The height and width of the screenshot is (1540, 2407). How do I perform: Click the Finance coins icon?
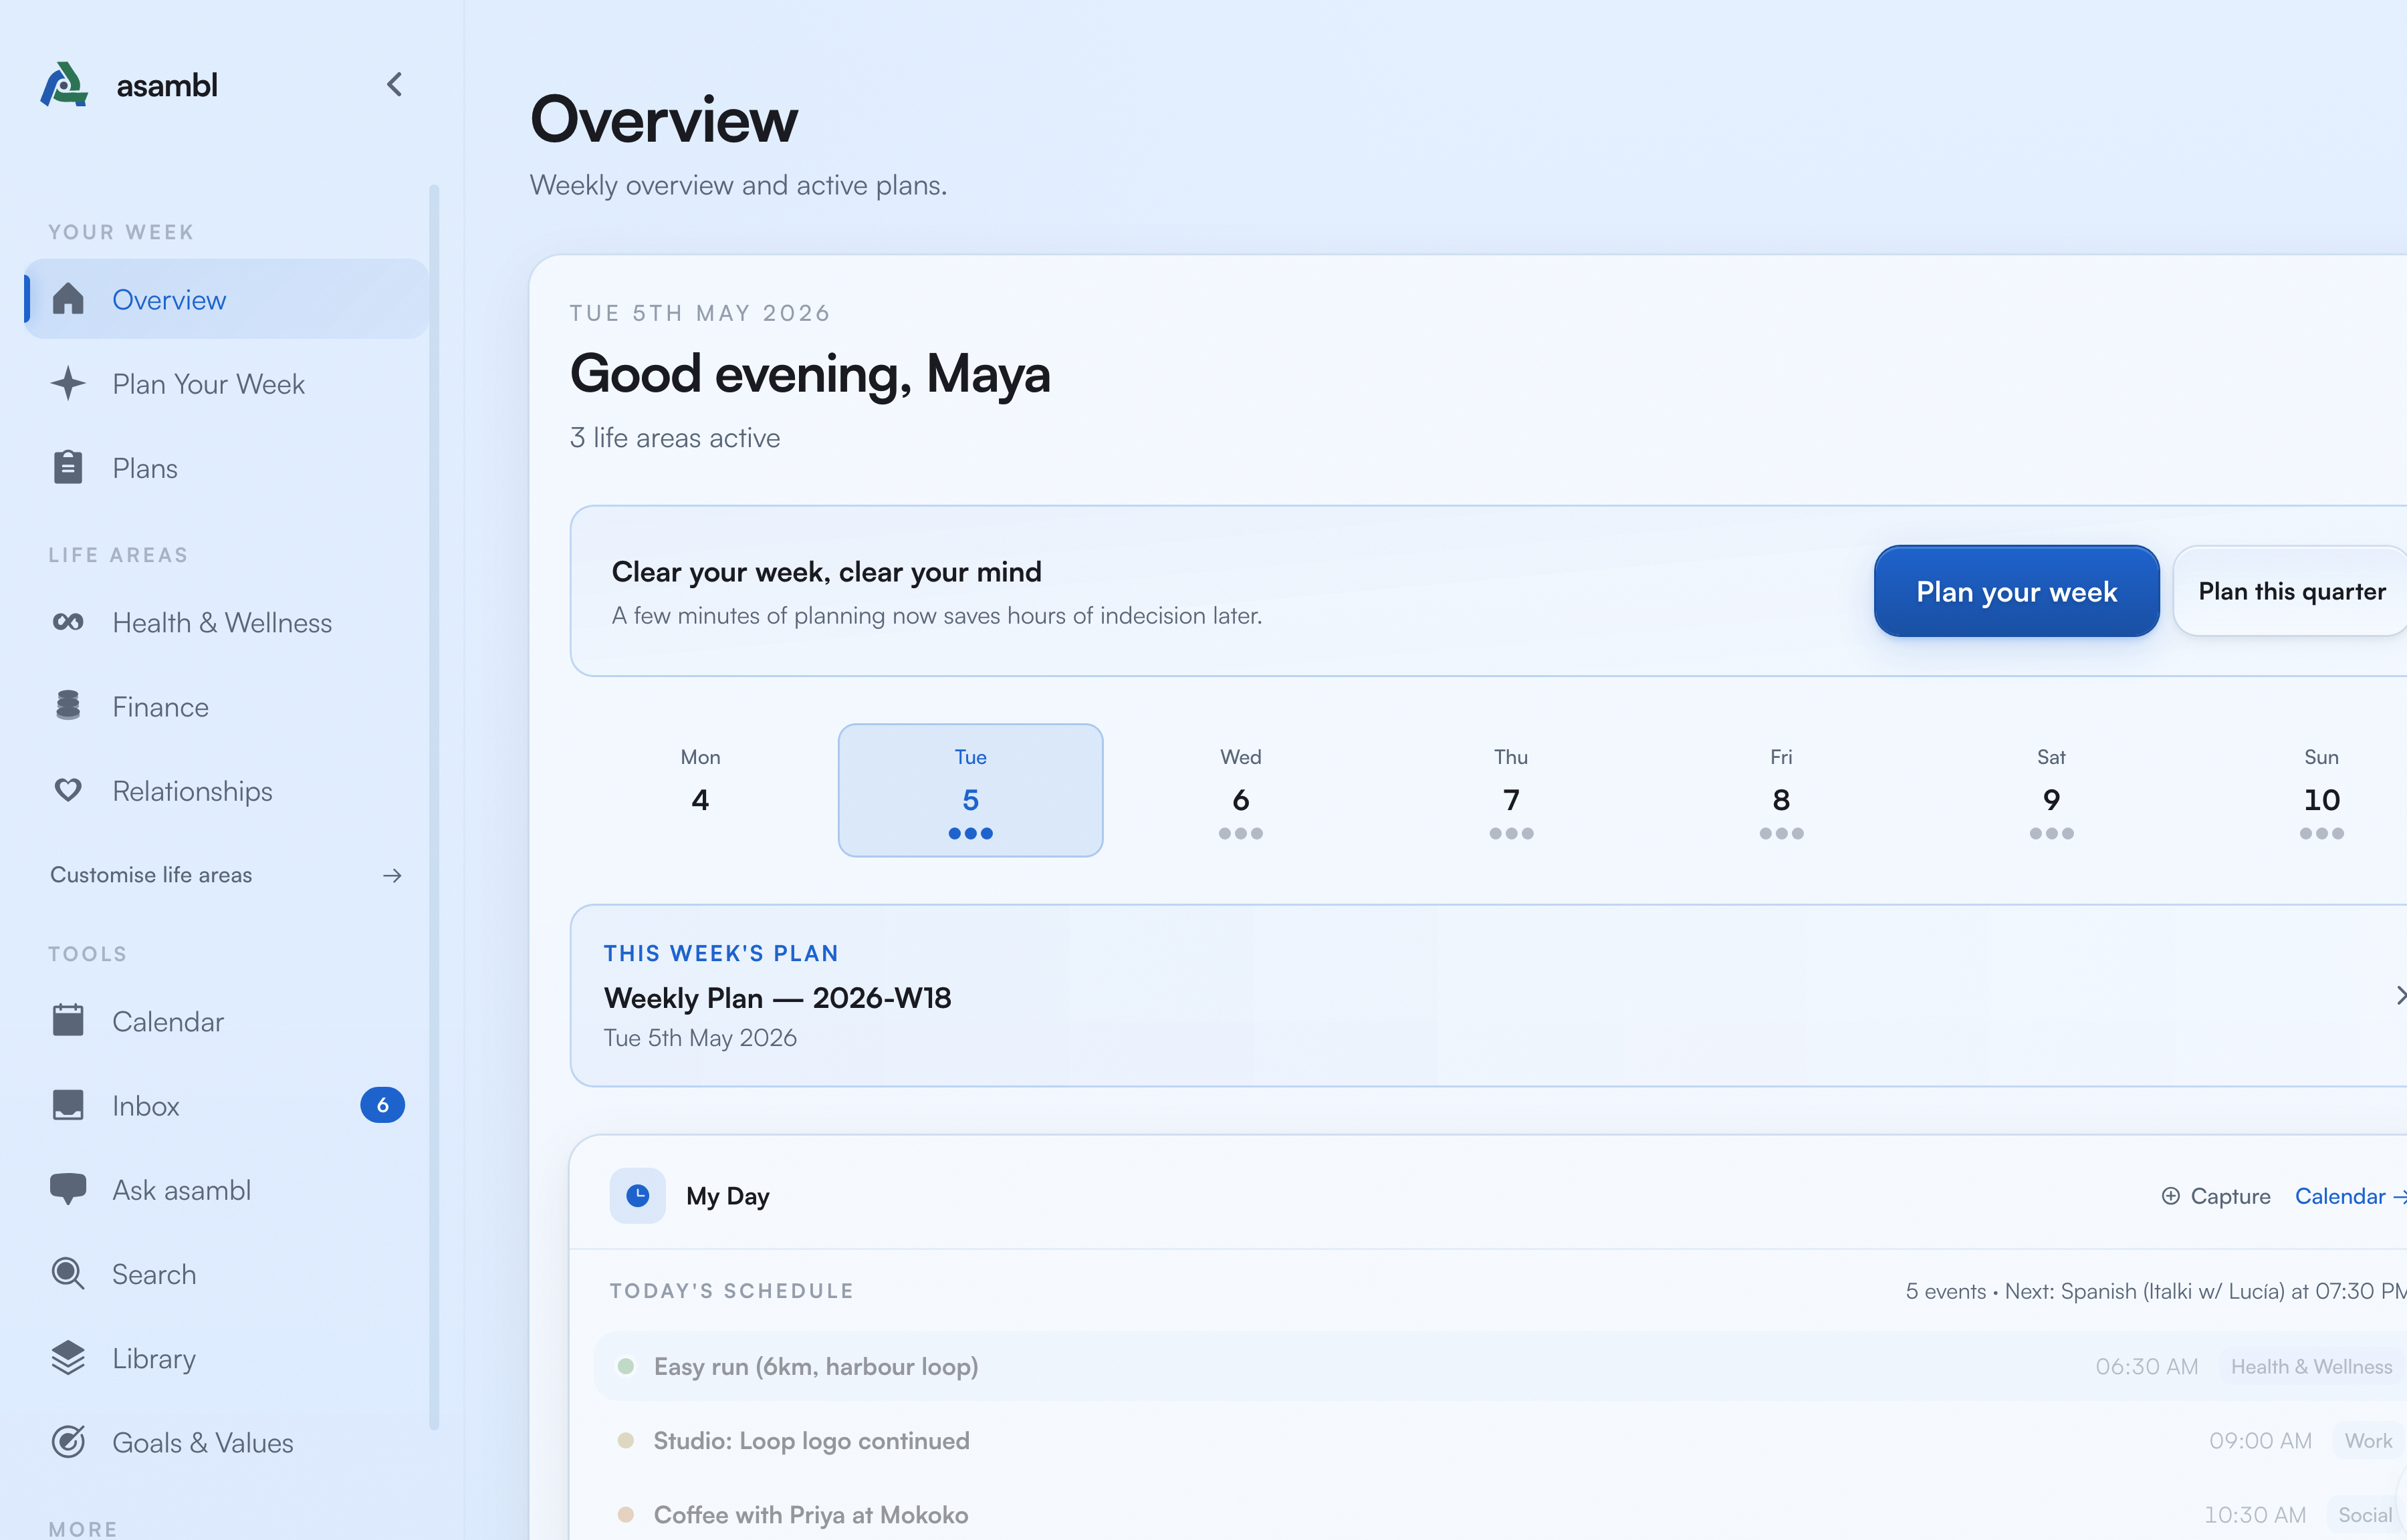point(68,706)
